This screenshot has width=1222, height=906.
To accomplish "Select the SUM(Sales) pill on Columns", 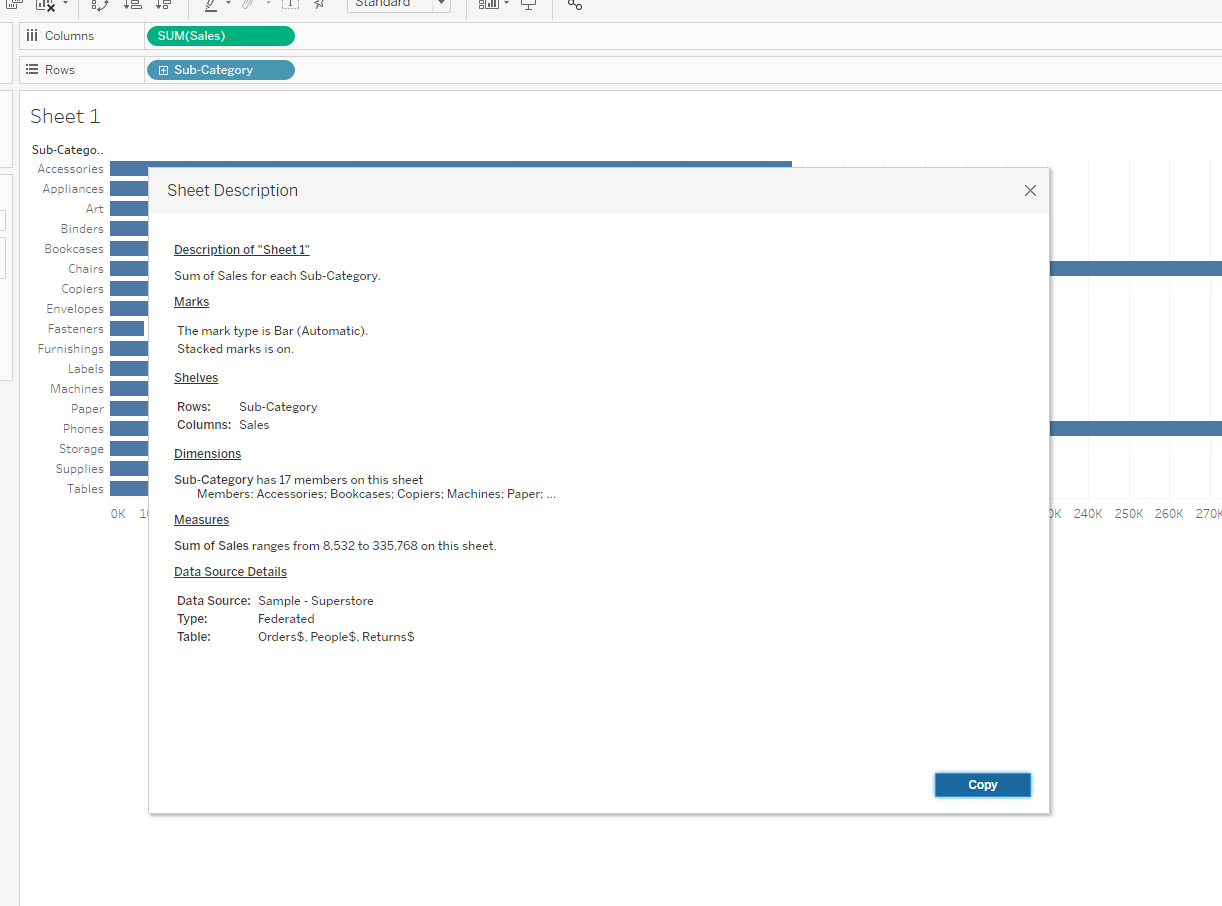I will click(x=221, y=36).
